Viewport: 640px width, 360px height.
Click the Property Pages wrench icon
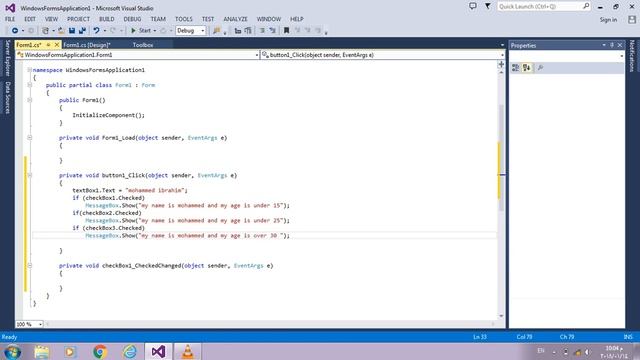tap(540, 68)
